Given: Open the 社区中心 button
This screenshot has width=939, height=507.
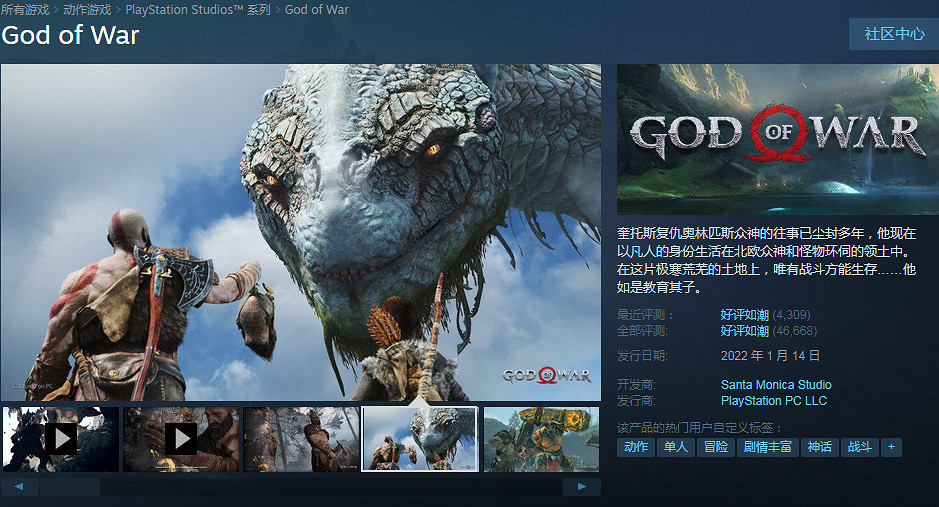Looking at the screenshot, I should pos(894,34).
